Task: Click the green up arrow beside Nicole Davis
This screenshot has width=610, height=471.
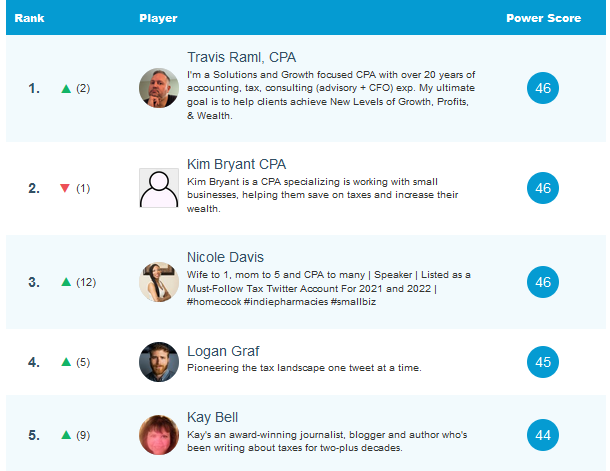Action: pos(66,282)
